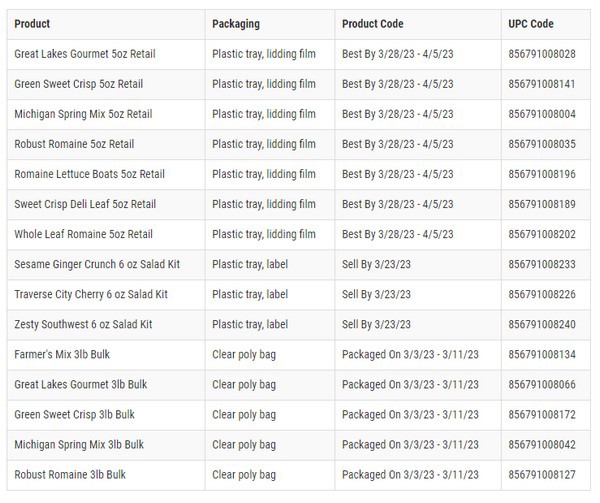
Task: Select UPC code 856791008233
Action: pyautogui.click(x=542, y=264)
